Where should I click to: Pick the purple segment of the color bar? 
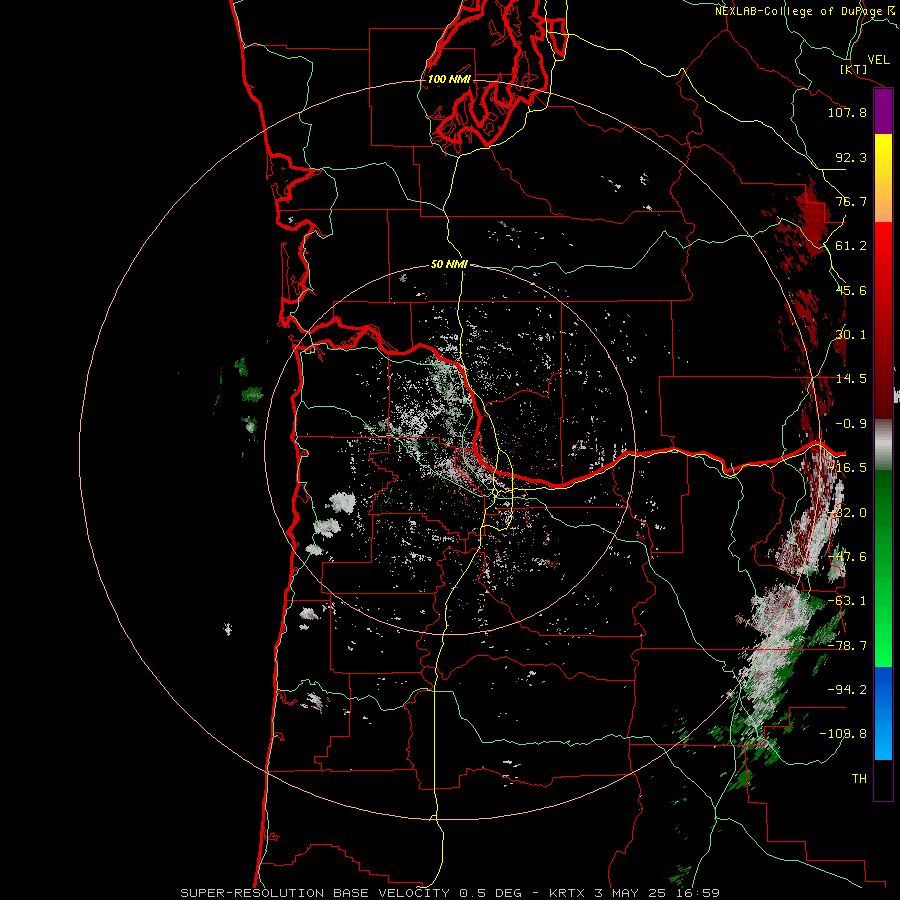tap(883, 112)
